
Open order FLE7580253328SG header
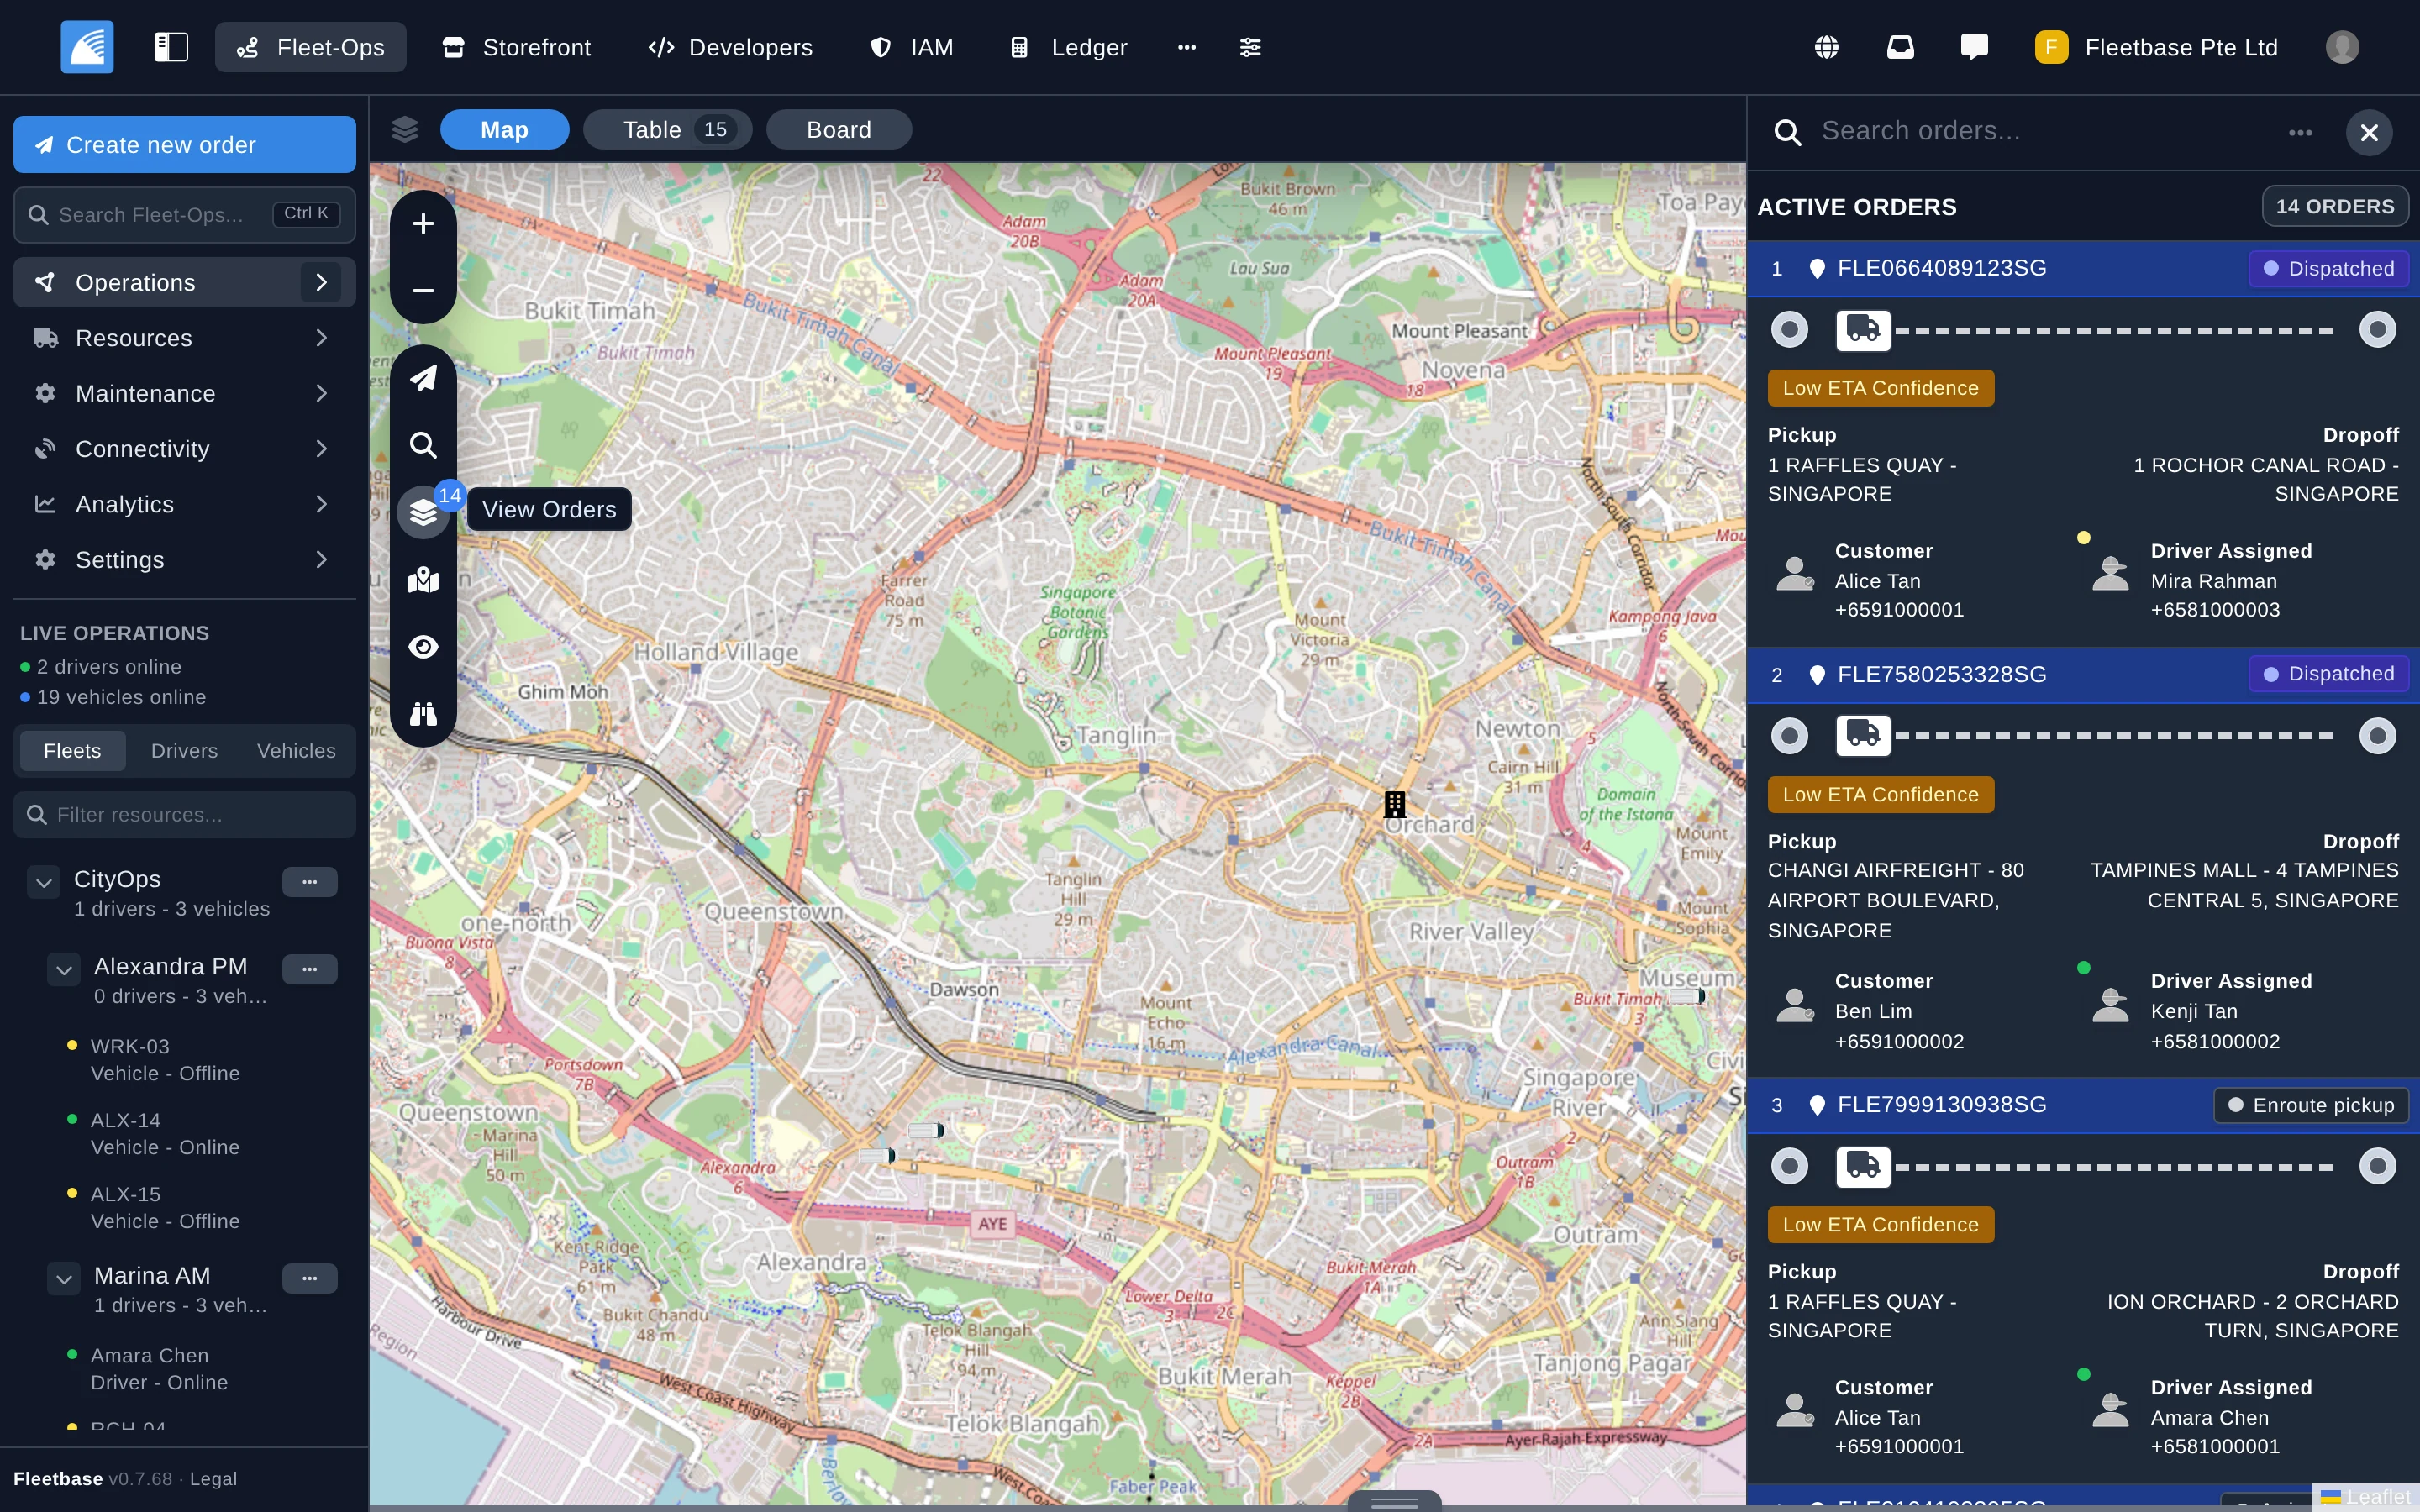click(x=2083, y=675)
